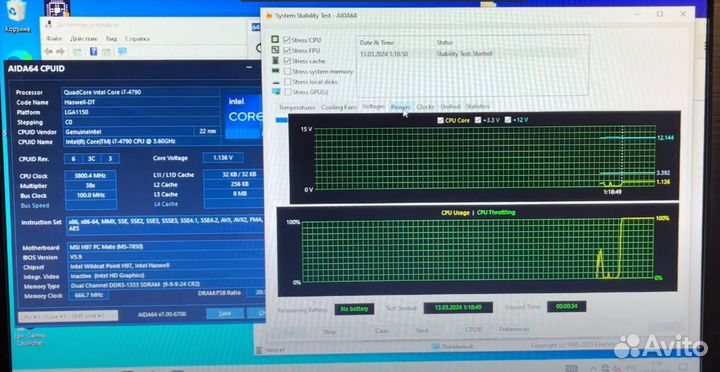Click the Multiplier value 38x

click(x=90, y=186)
